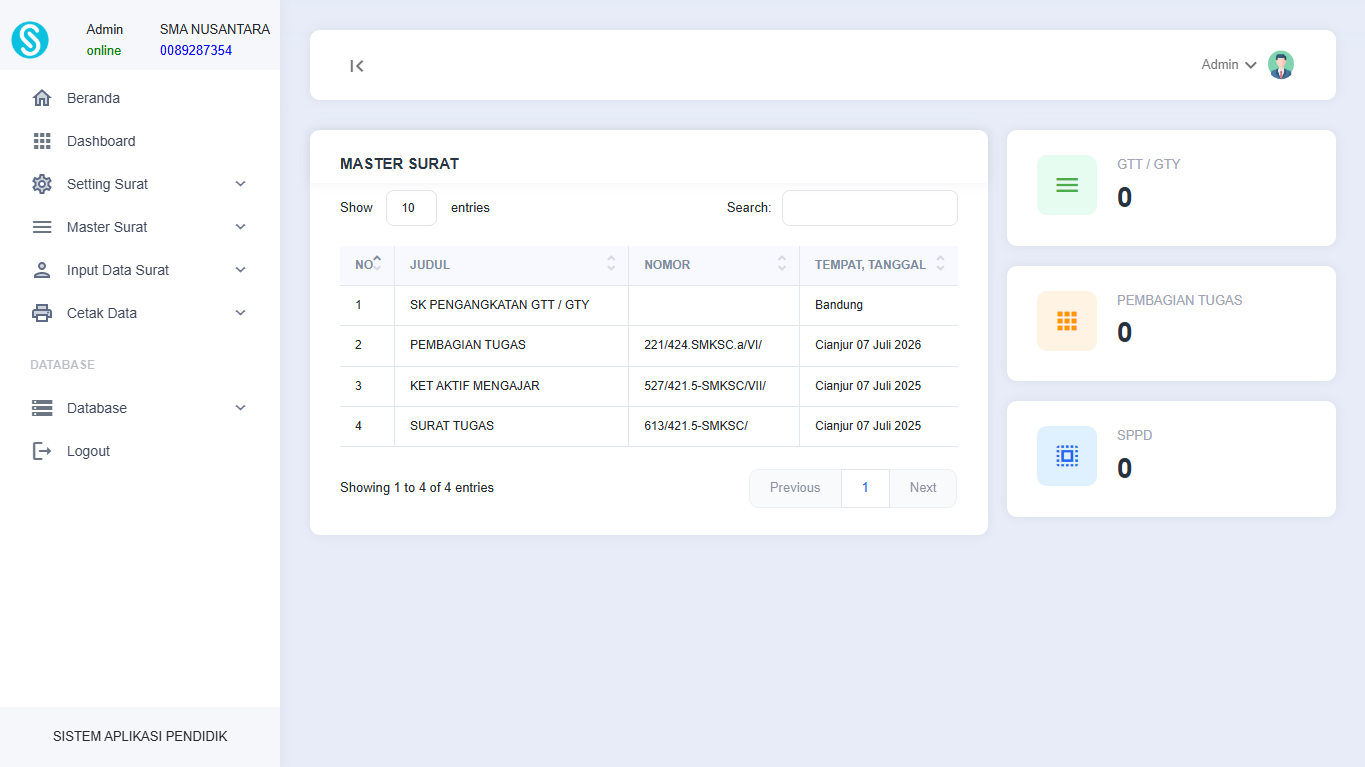The image size is (1365, 767).
Task: Click the Dashboard grid icon
Action: tap(42, 141)
